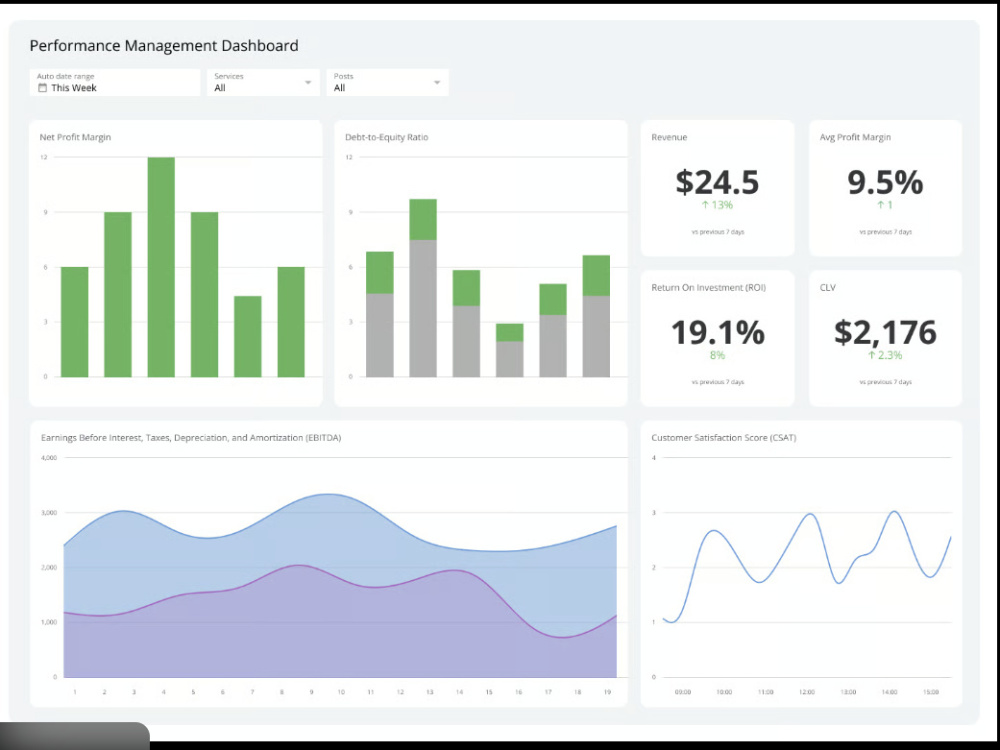
Task: Click the 2,000 label on EBITDA axis
Action: coord(49,568)
